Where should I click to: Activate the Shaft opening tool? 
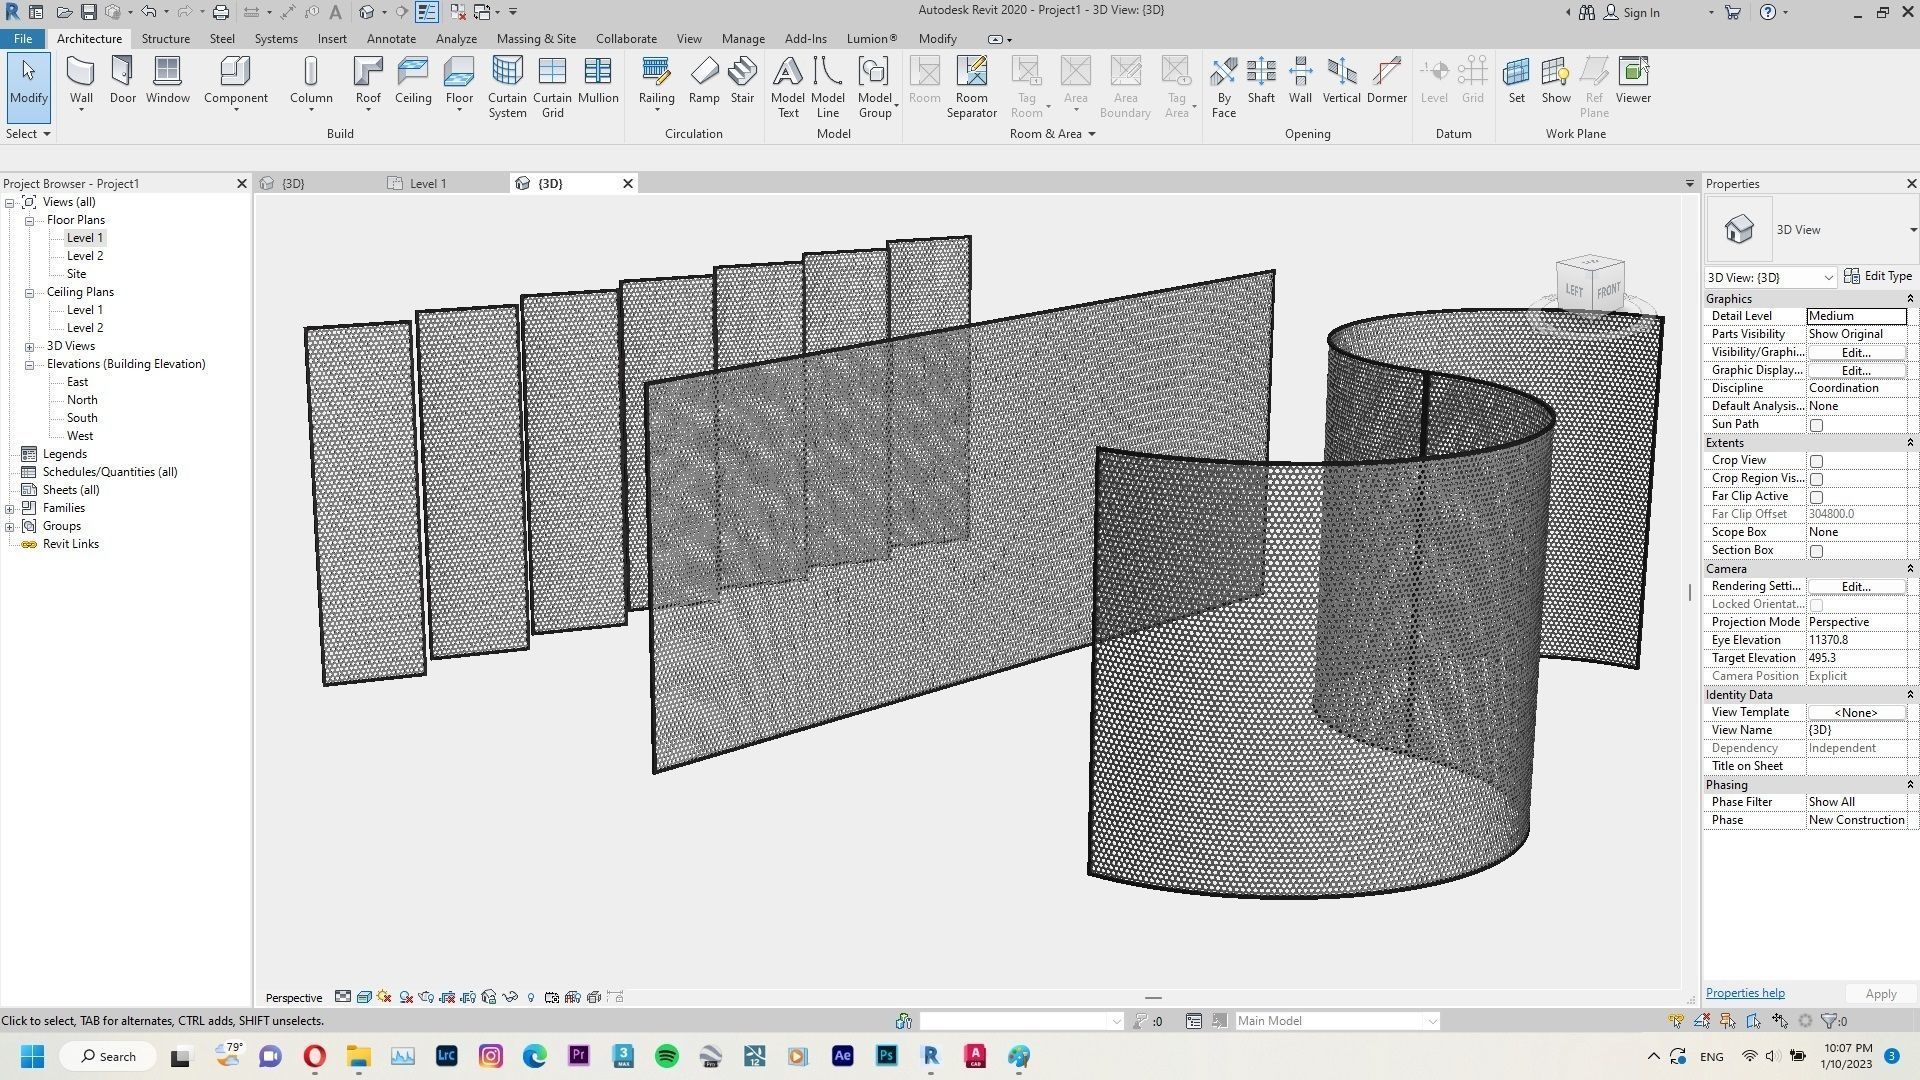click(1260, 80)
